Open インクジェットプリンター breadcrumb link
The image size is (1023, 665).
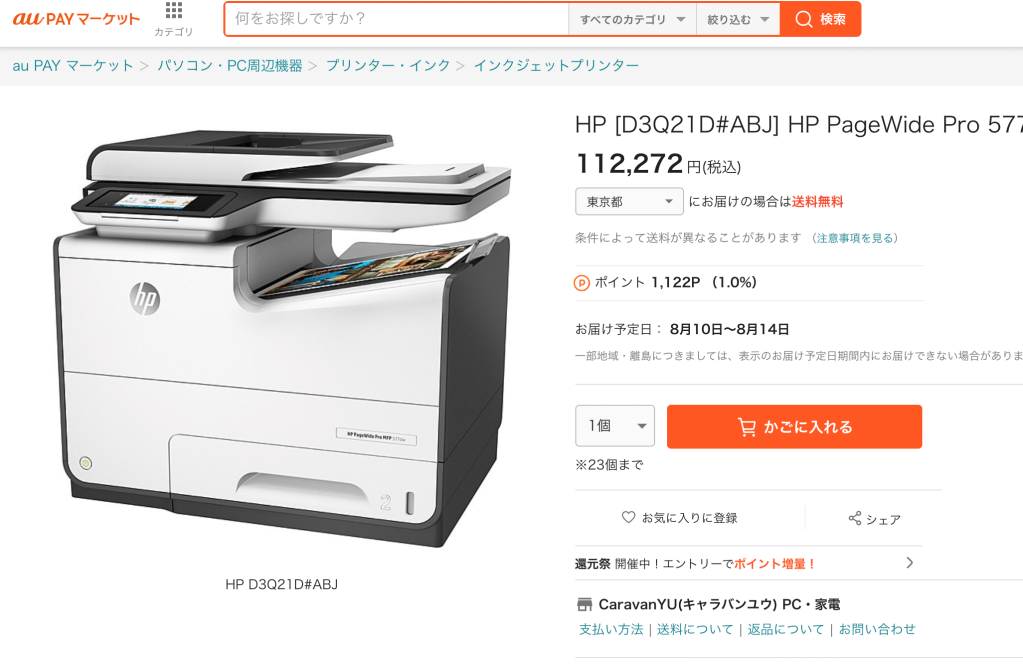[x=556, y=65]
